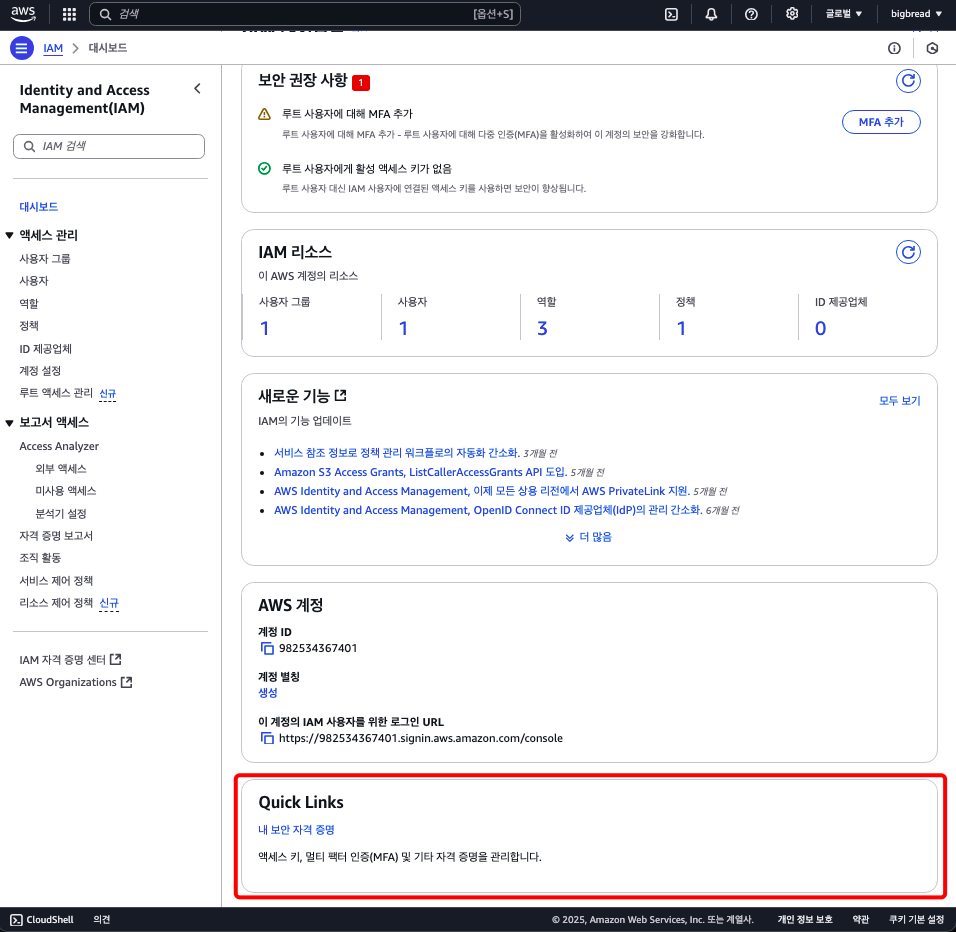Screen dimensions: 956x932
Task: Click the ID 제공업체 count 0
Action: [820, 328]
